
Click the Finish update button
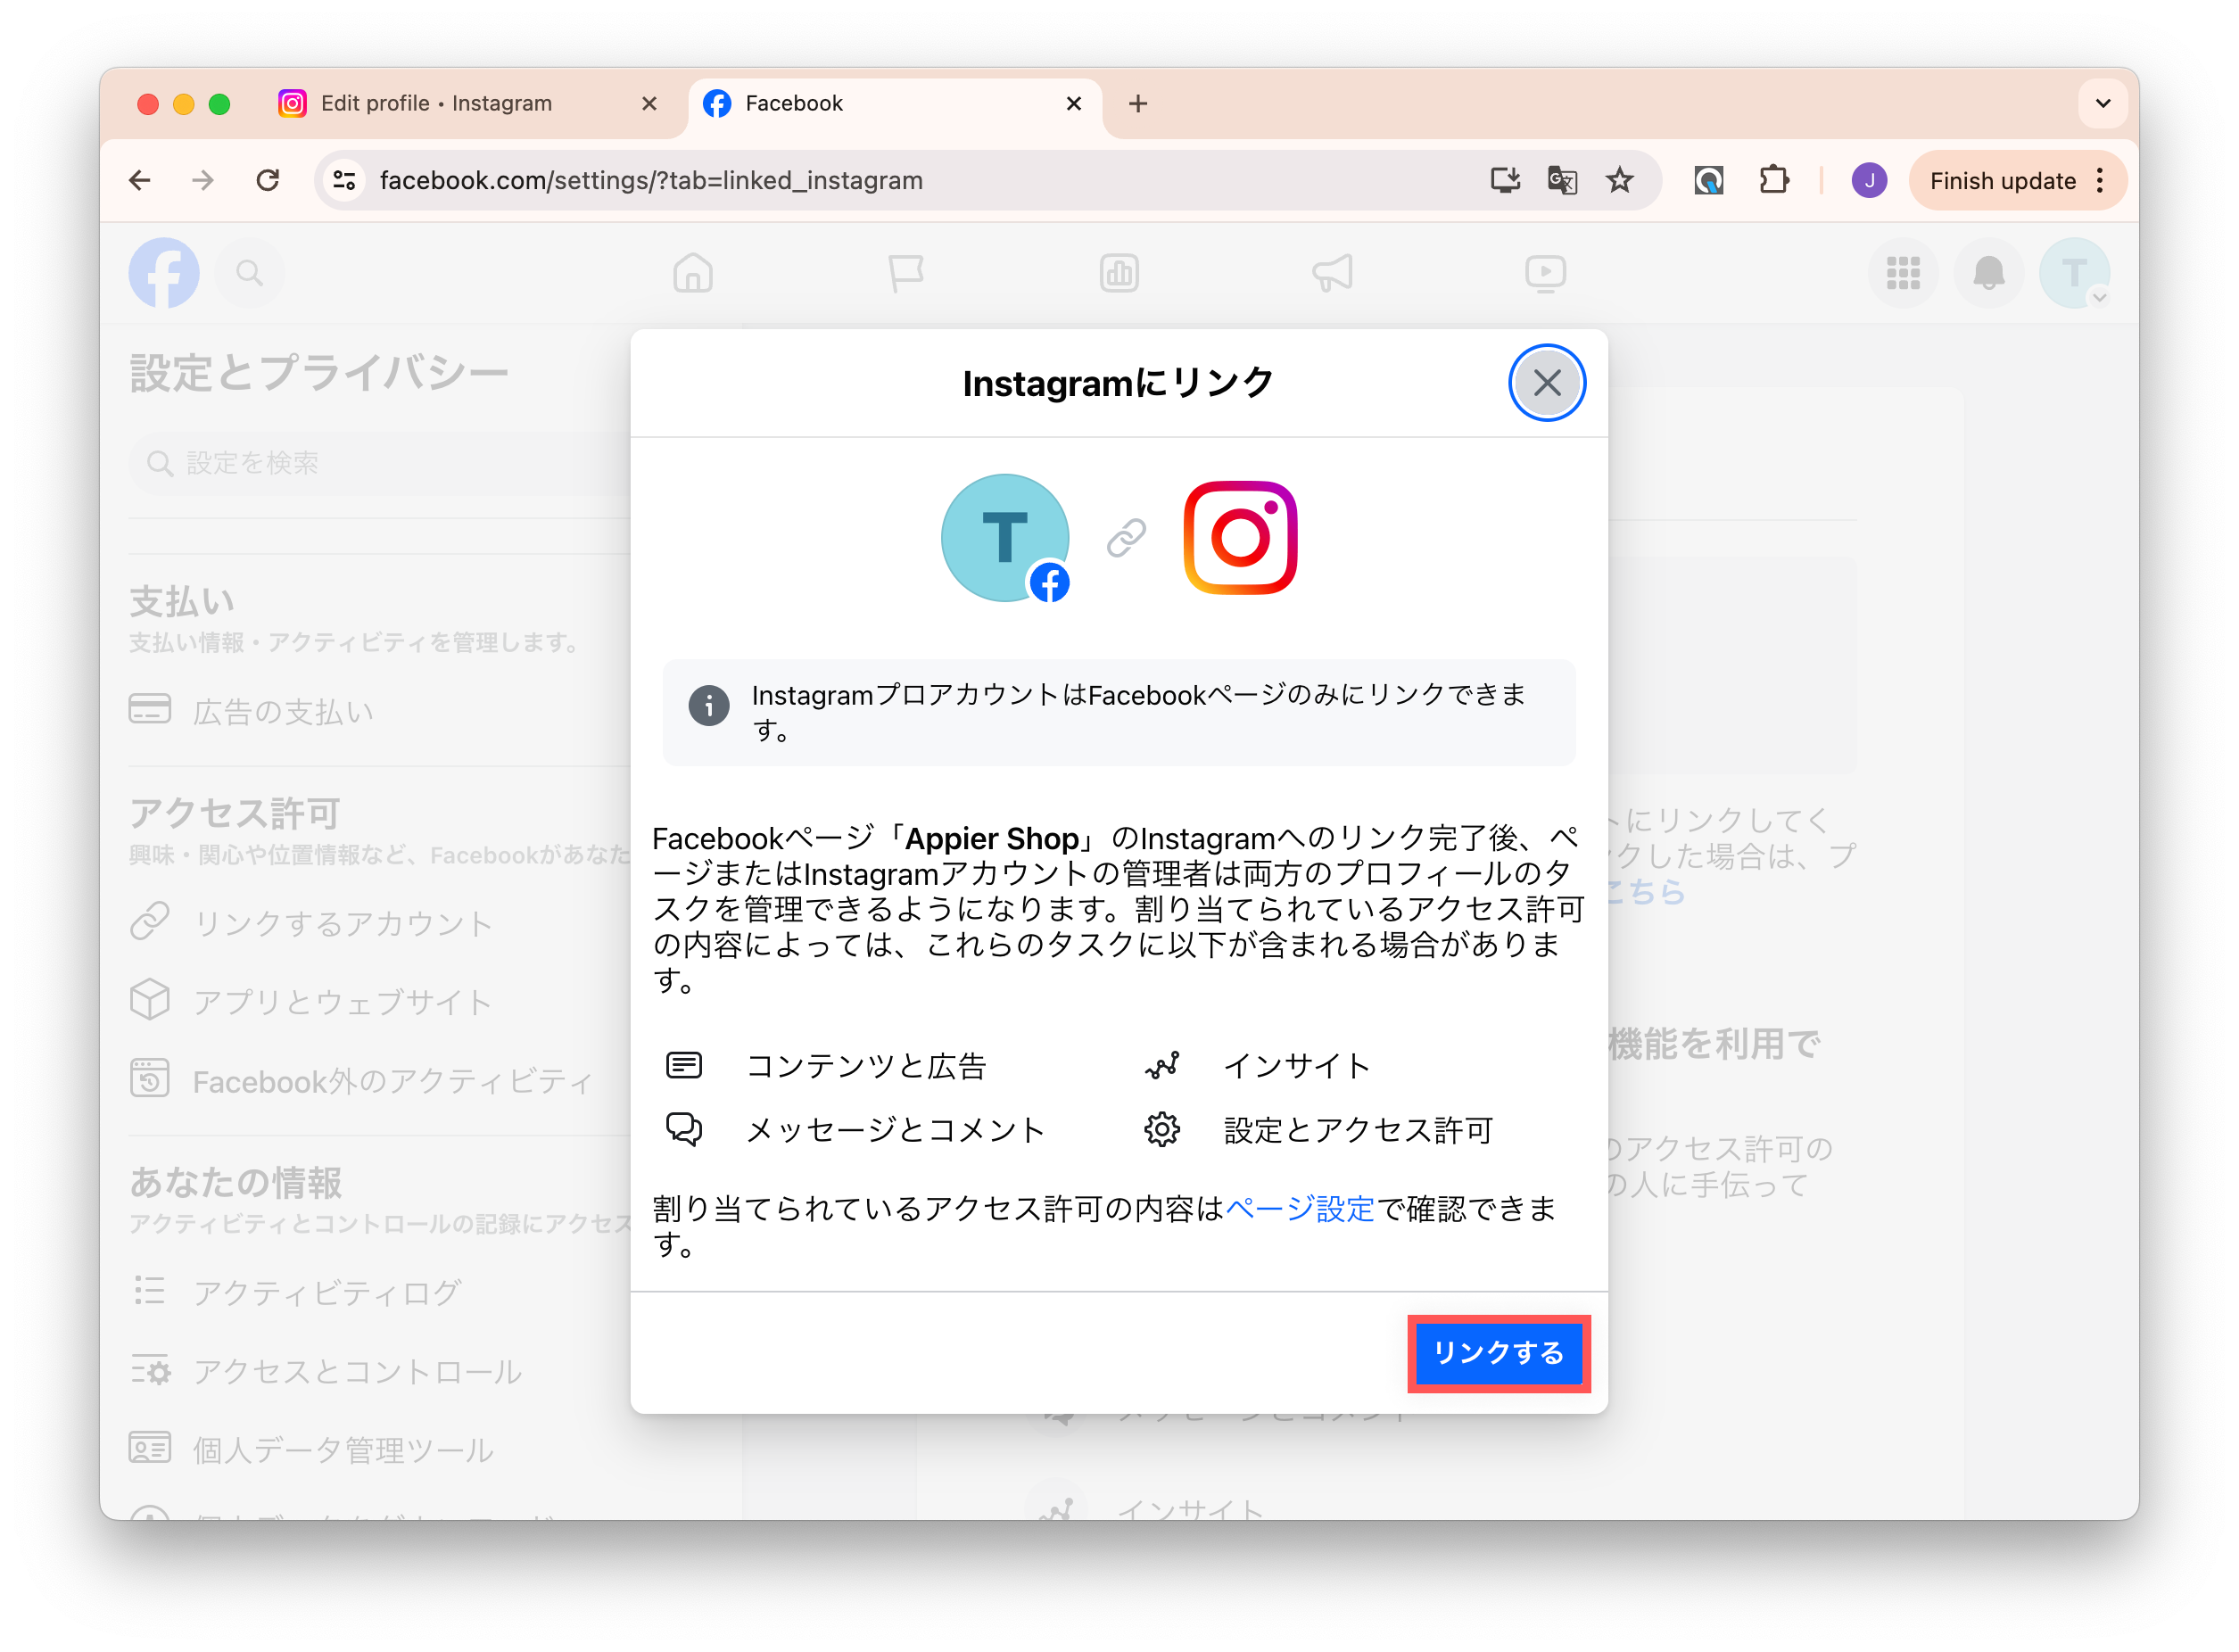click(2003, 180)
